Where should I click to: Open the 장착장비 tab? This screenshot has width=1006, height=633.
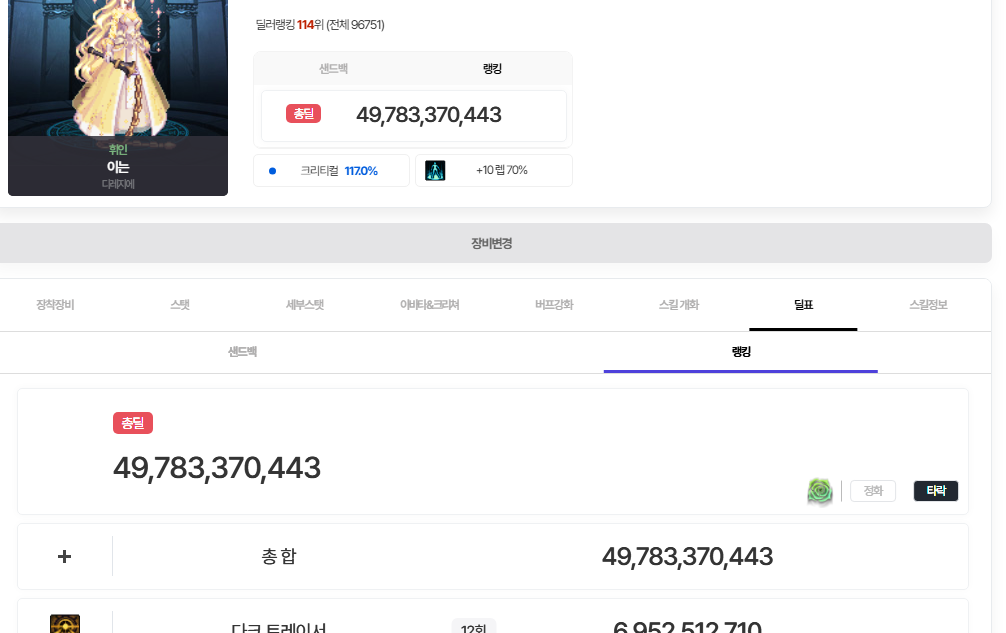(55, 305)
